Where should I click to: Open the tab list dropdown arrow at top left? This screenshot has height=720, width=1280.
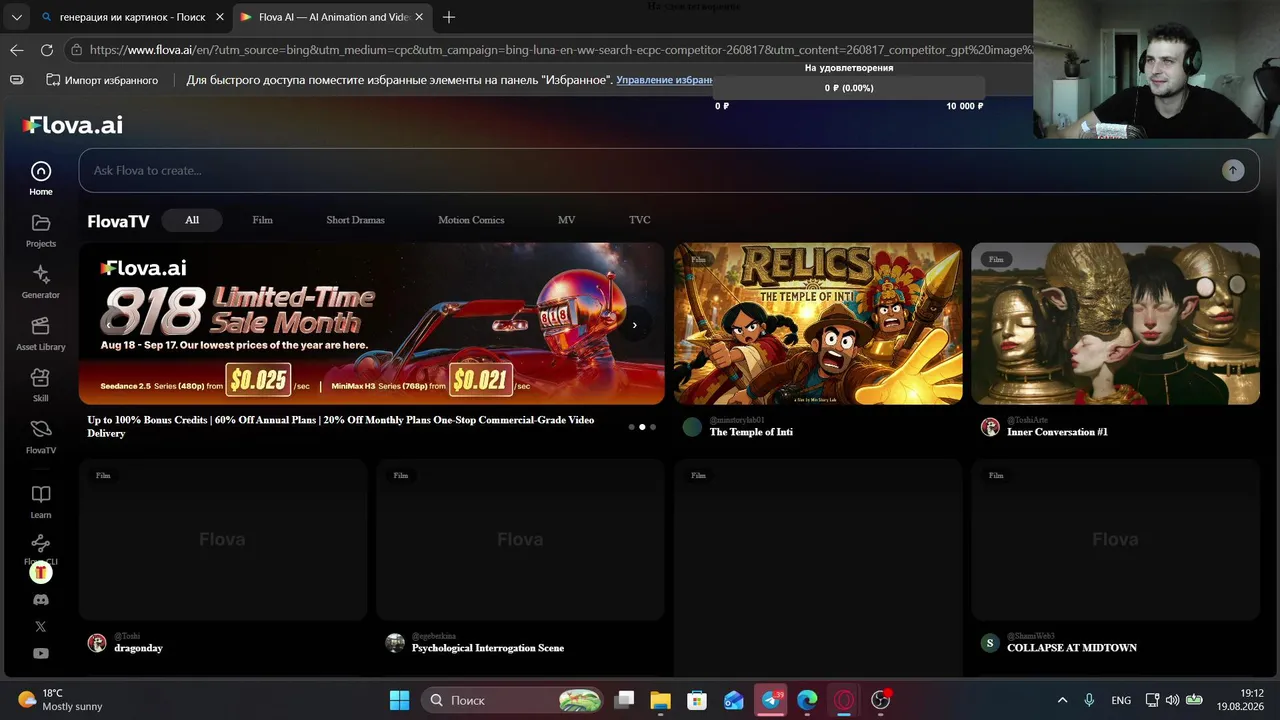(x=16, y=17)
